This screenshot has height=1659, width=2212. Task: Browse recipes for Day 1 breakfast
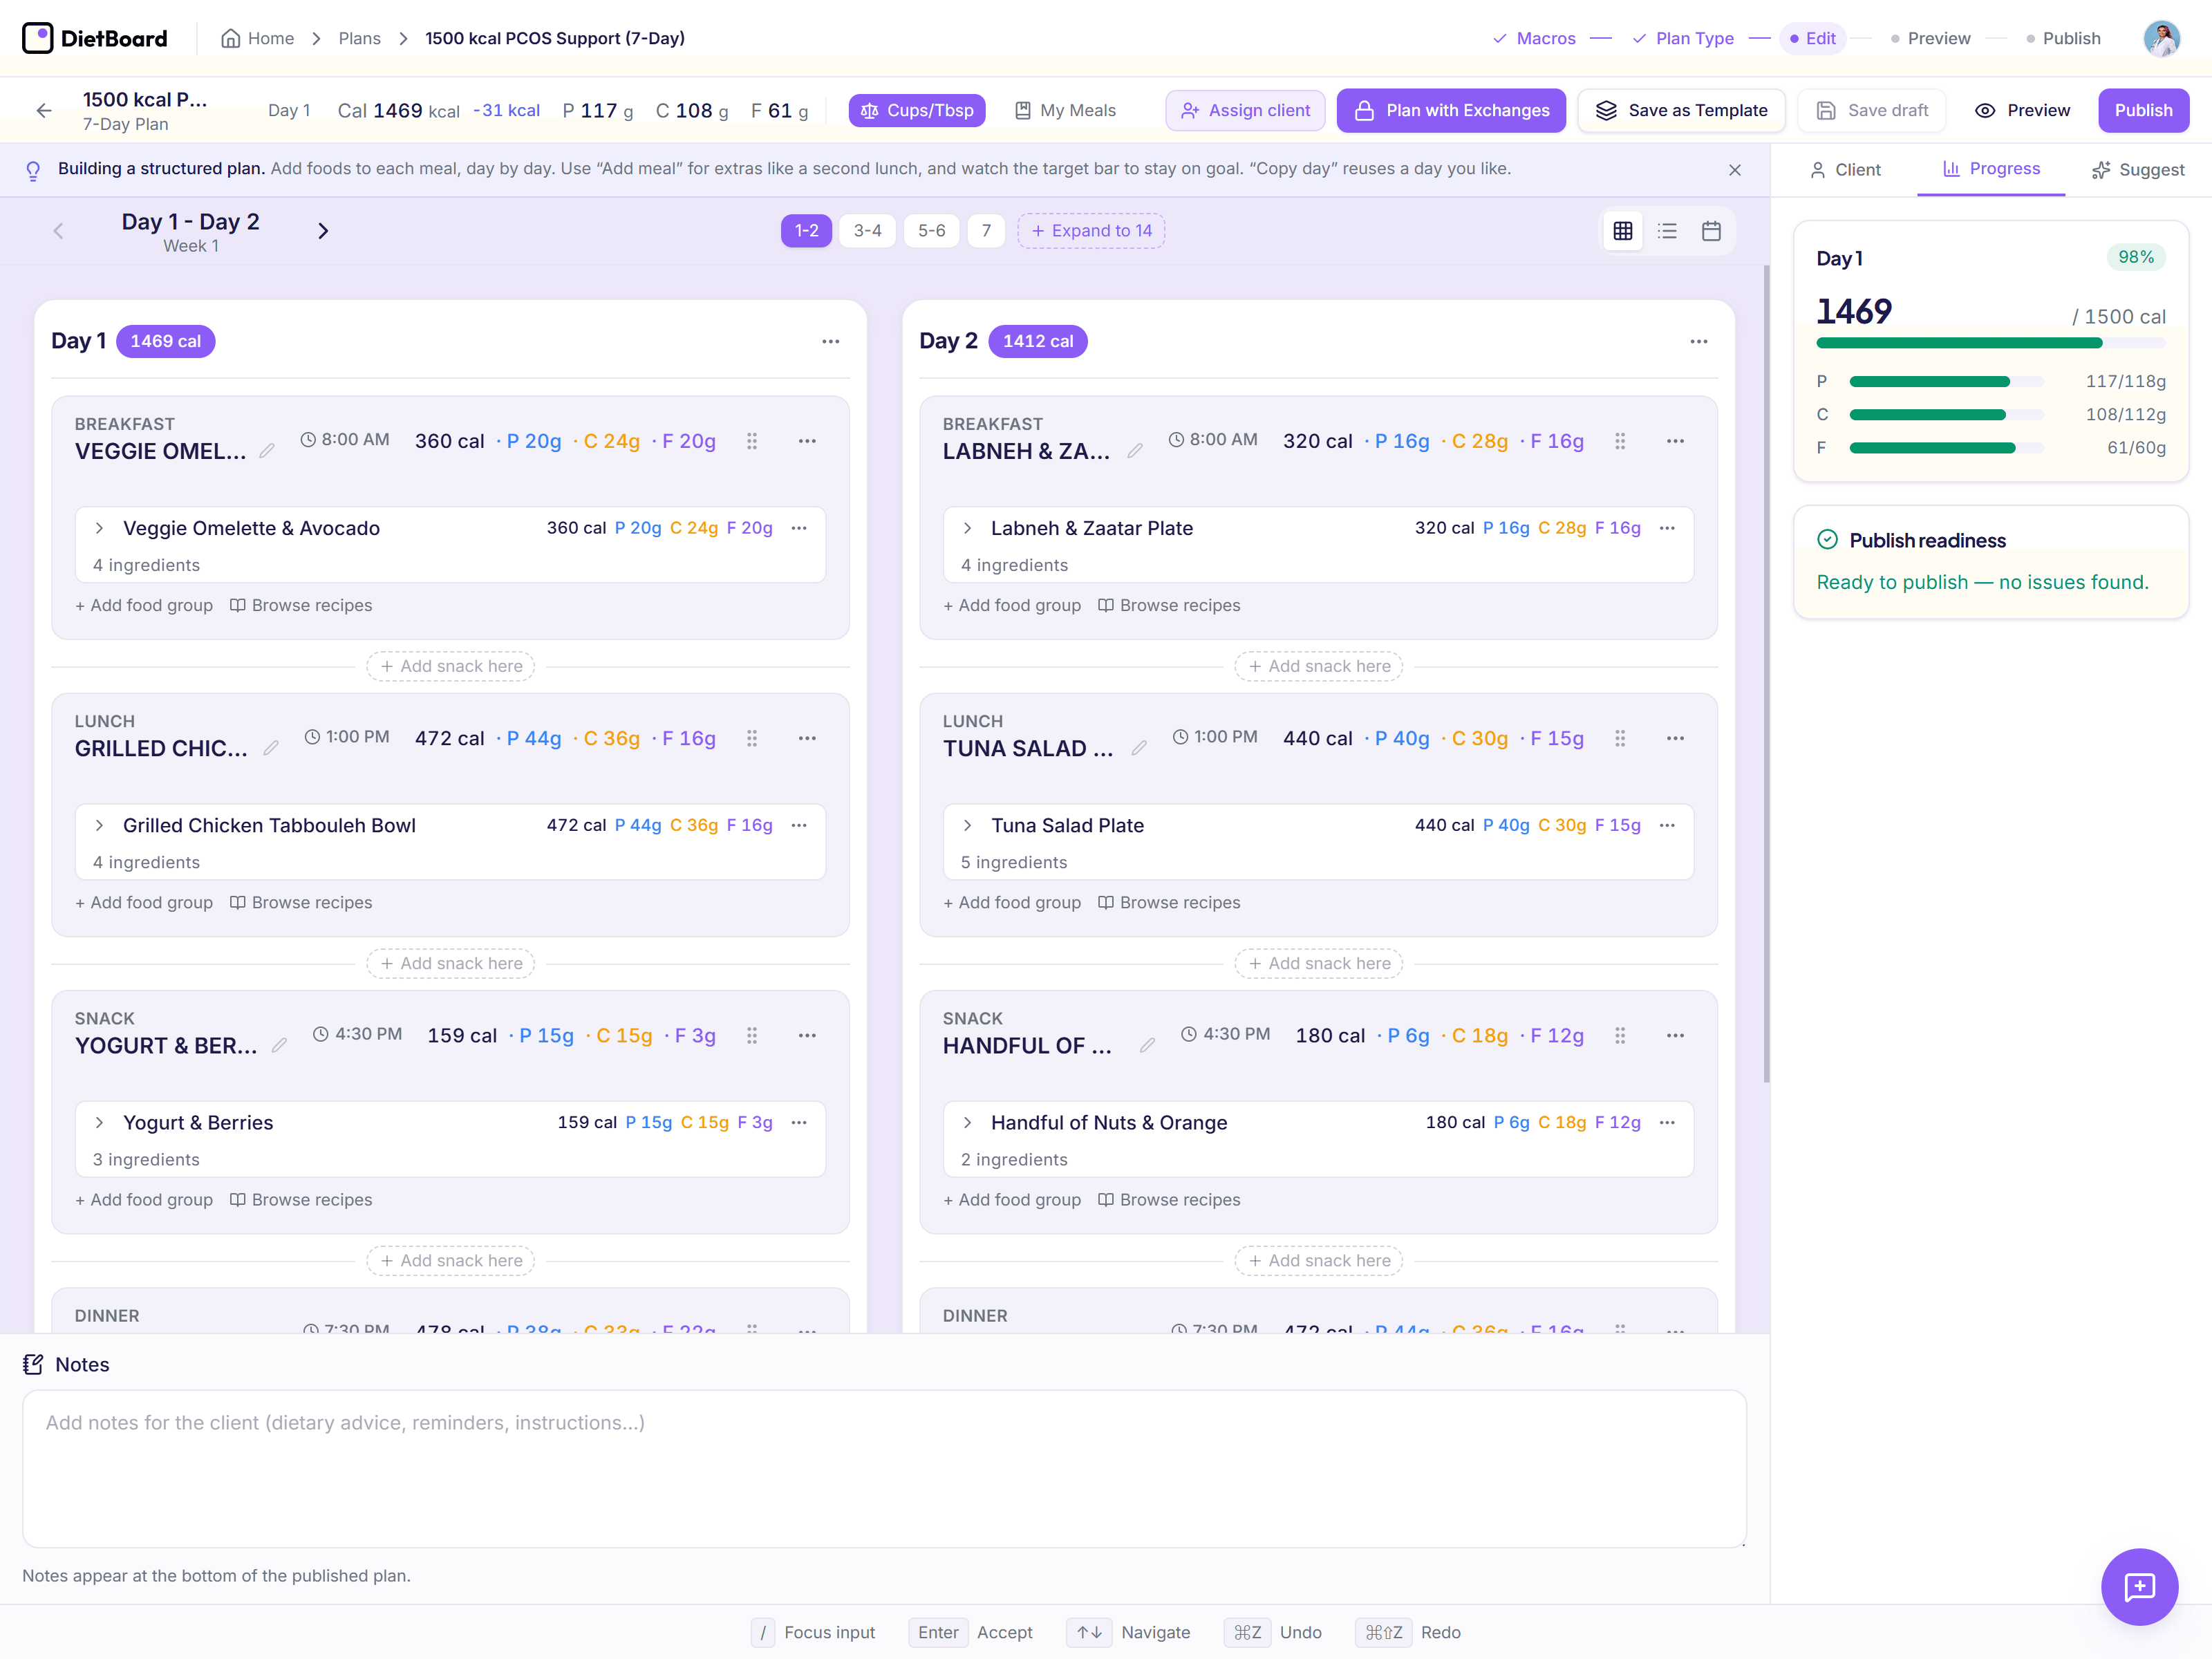[x=300, y=605]
